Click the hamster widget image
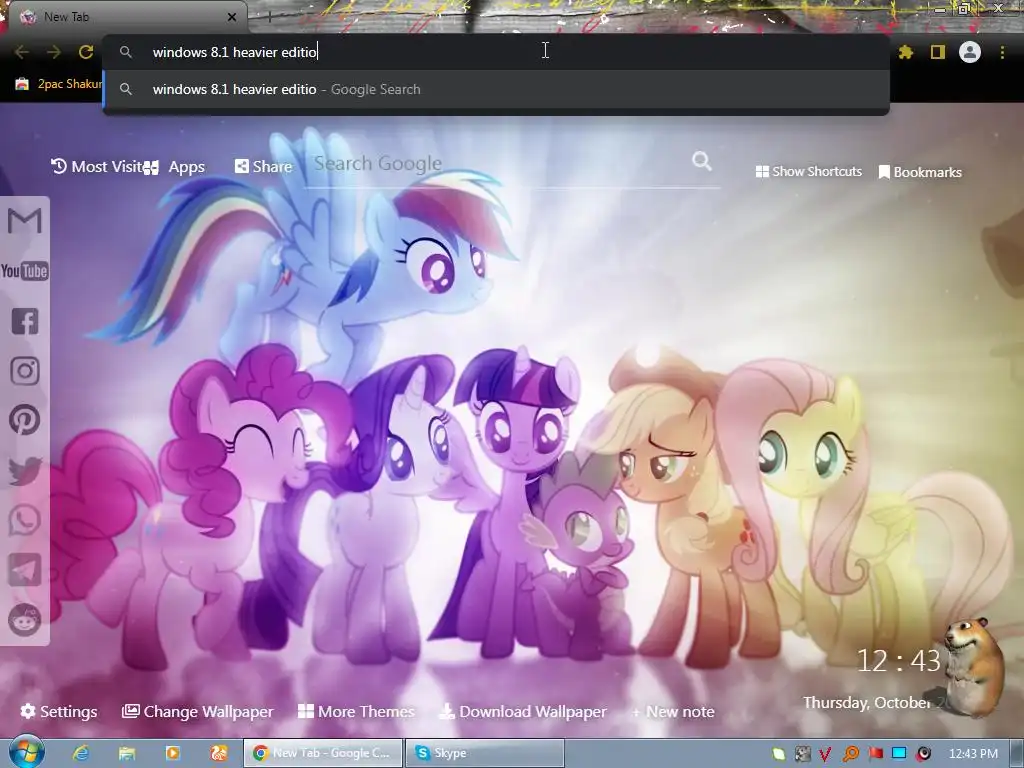Image resolution: width=1024 pixels, height=768 pixels. [973, 666]
